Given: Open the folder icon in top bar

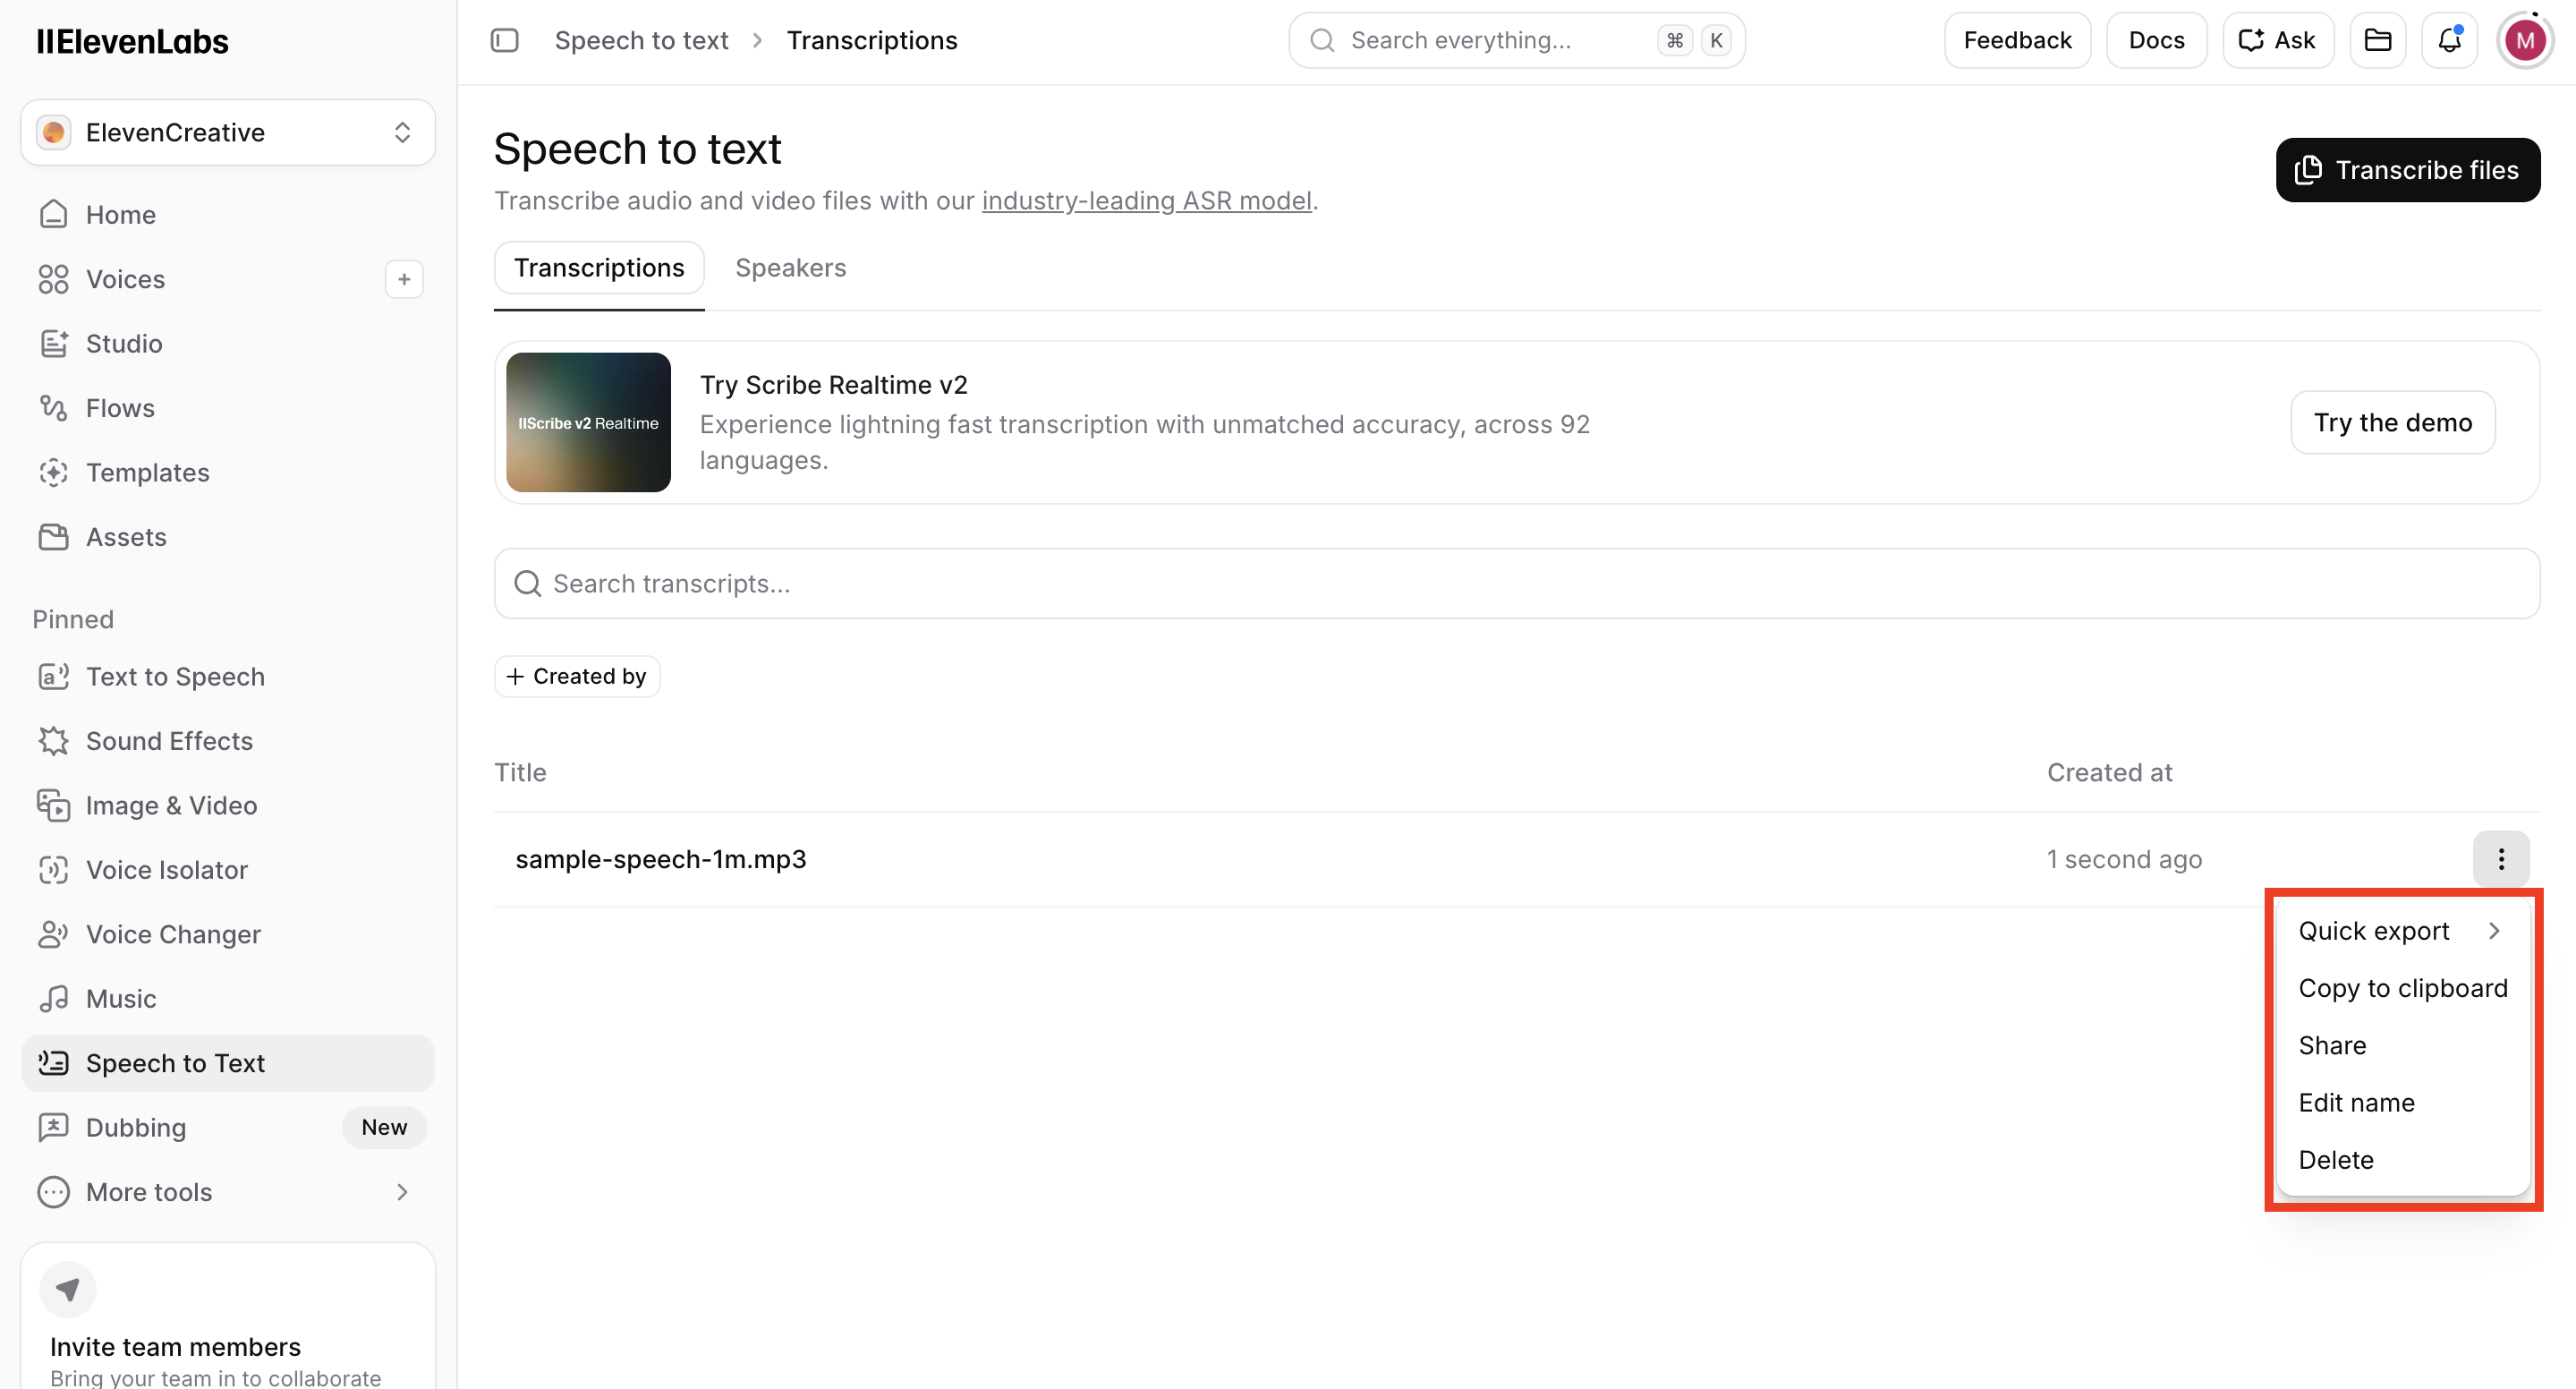Looking at the screenshot, I should pyautogui.click(x=2377, y=40).
